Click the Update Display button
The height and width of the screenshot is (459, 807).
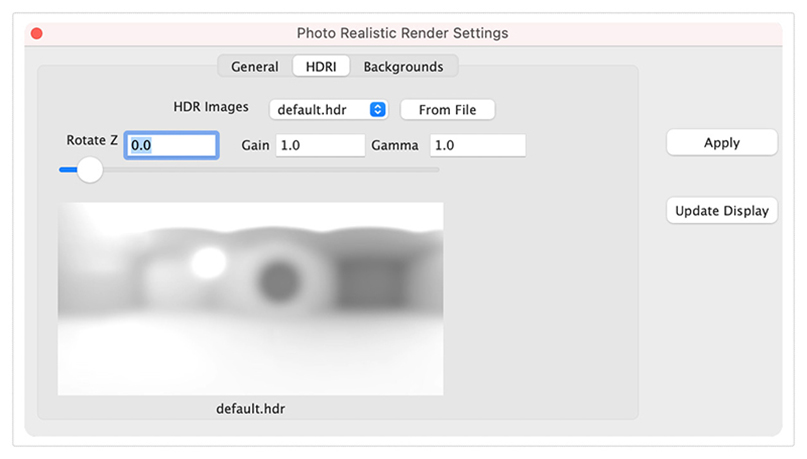point(722,210)
